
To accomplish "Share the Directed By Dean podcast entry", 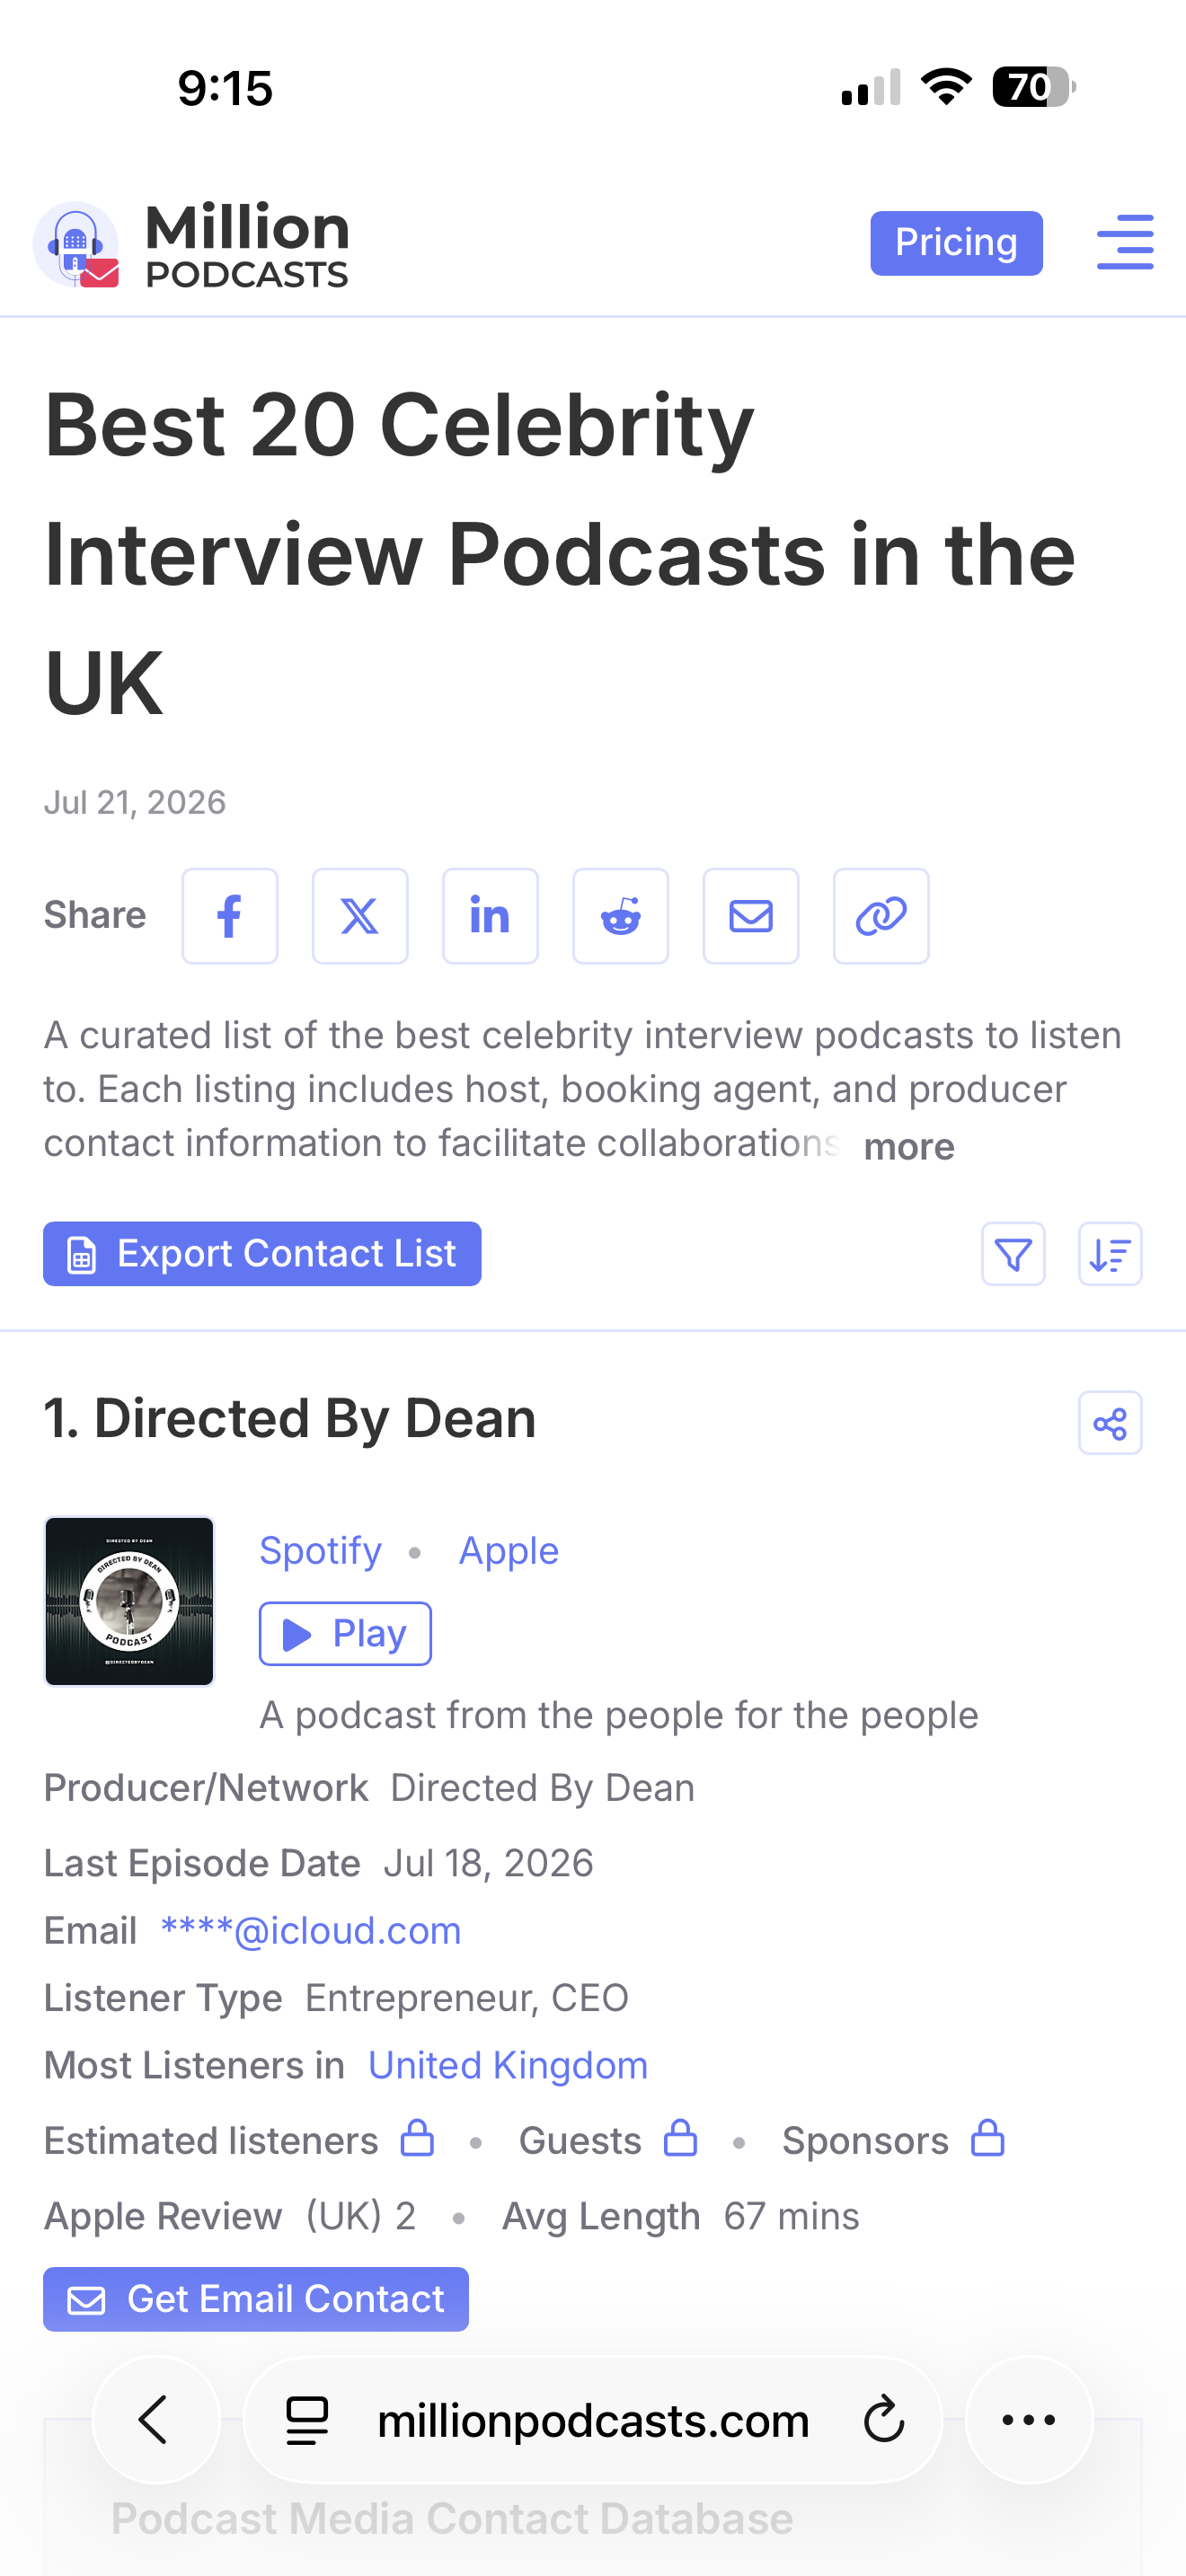I will tap(1110, 1423).
